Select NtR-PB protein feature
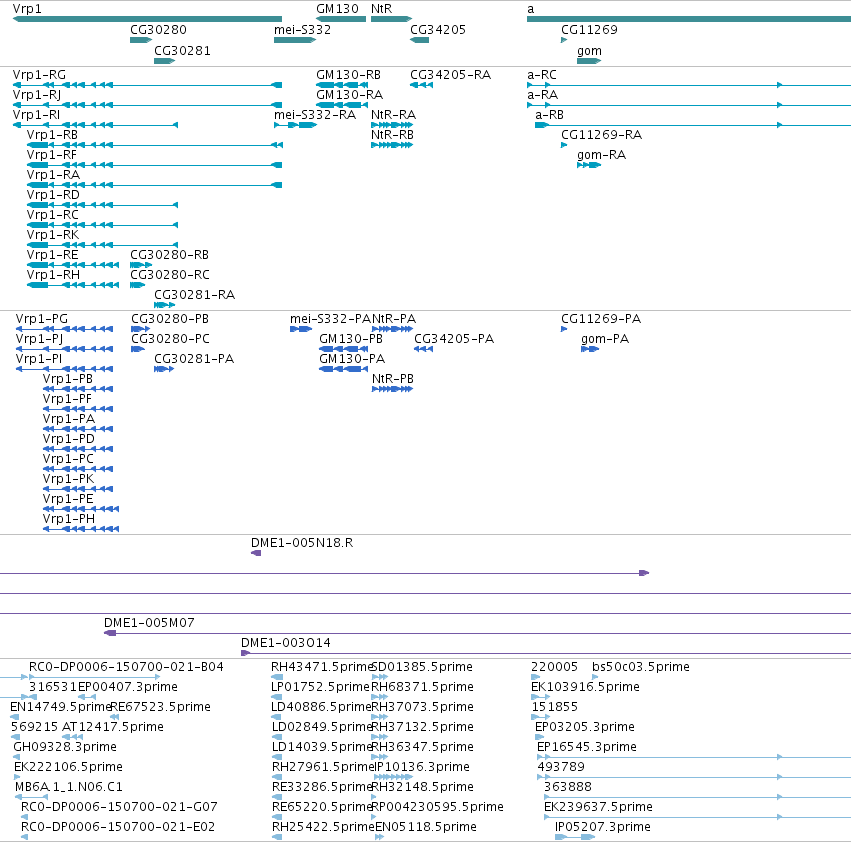Image resolution: width=851 pixels, height=842 pixels. (392, 389)
